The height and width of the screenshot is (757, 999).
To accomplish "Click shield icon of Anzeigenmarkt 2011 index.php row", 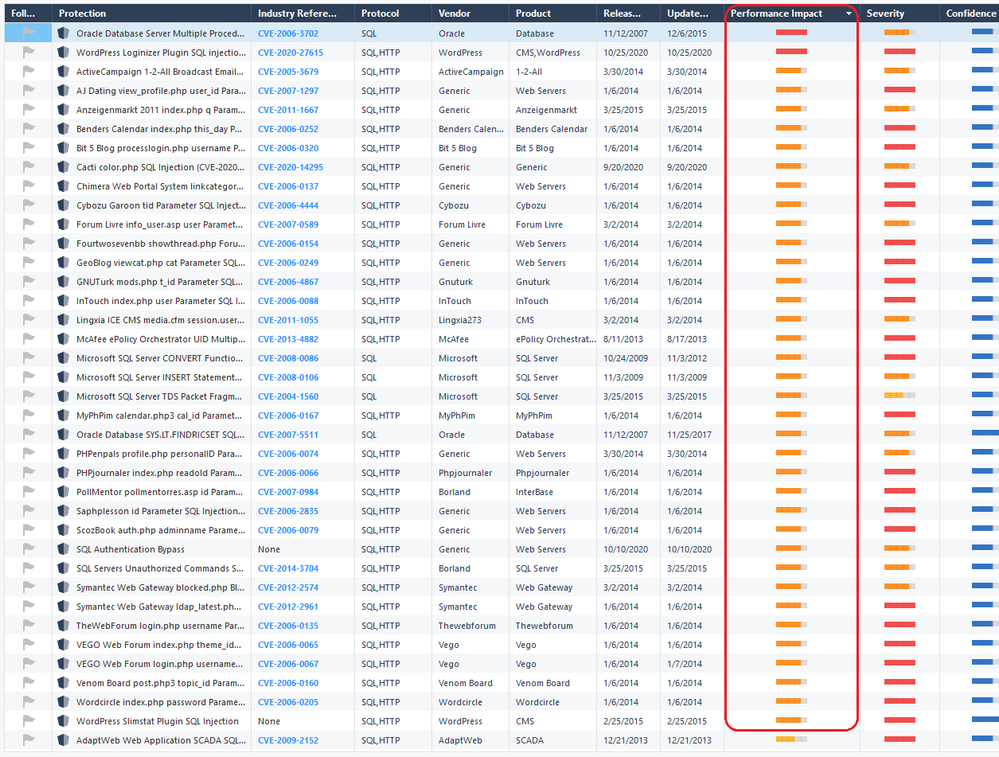I will click(x=63, y=110).
